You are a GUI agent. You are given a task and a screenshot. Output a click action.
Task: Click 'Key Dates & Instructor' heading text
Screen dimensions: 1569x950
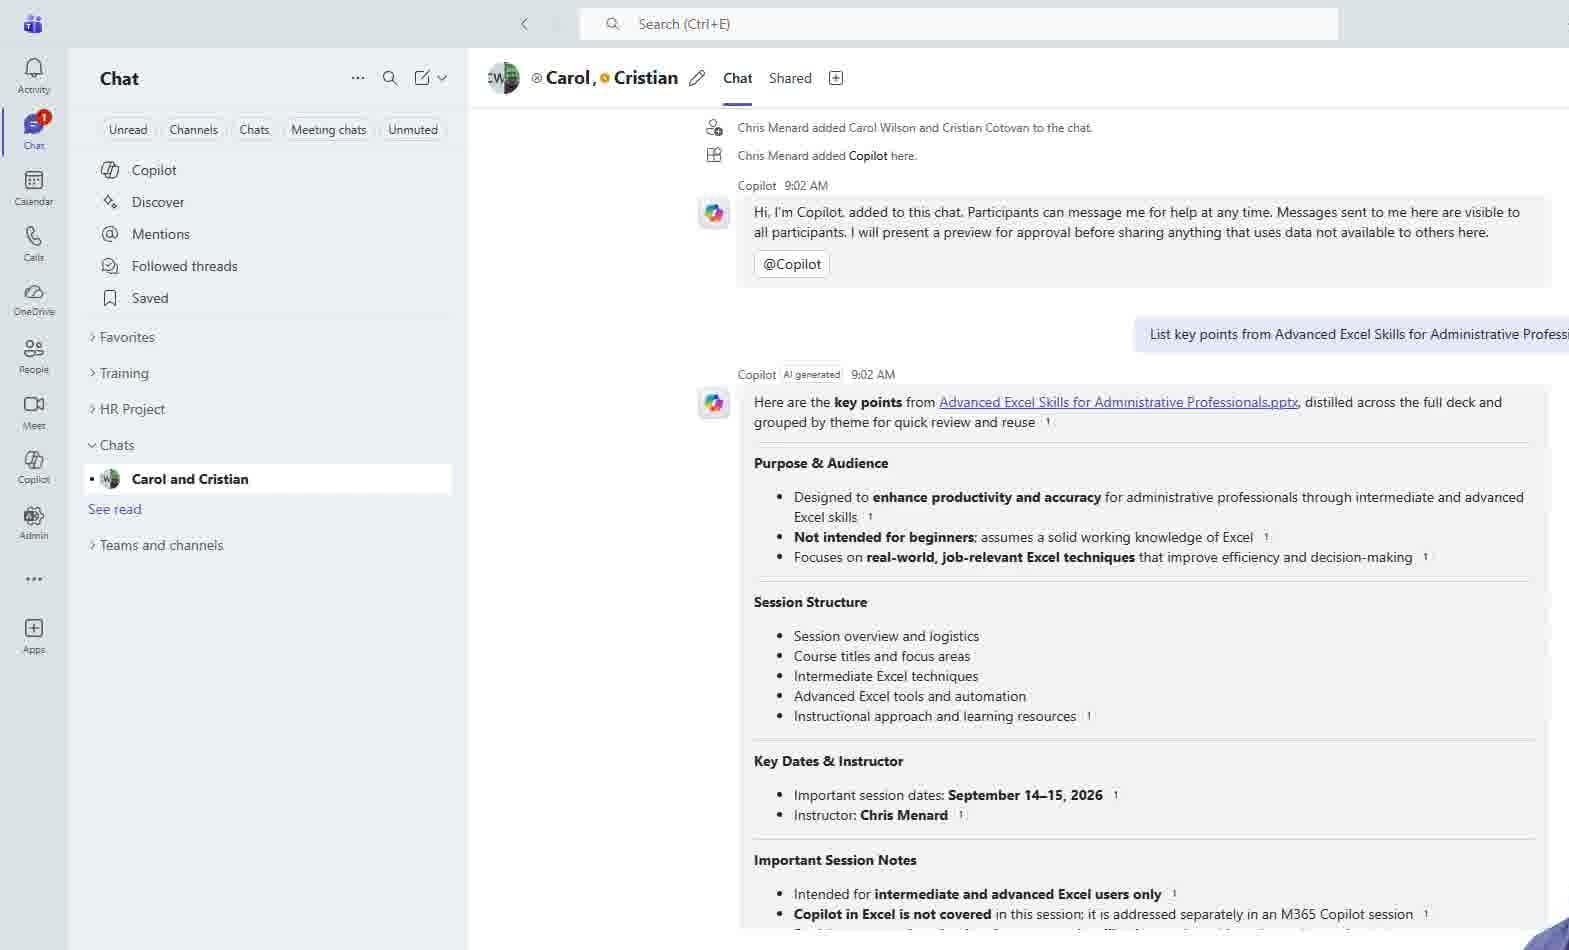[828, 761]
